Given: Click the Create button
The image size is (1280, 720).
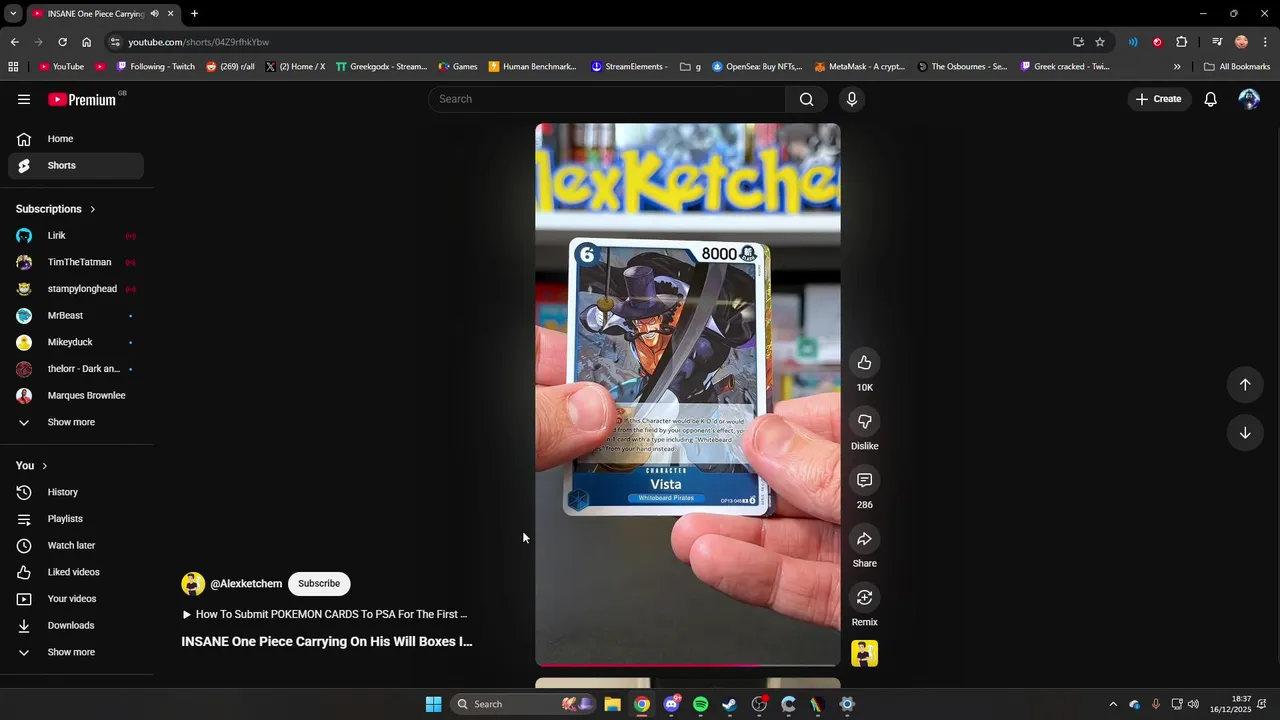Looking at the screenshot, I should point(1158,99).
